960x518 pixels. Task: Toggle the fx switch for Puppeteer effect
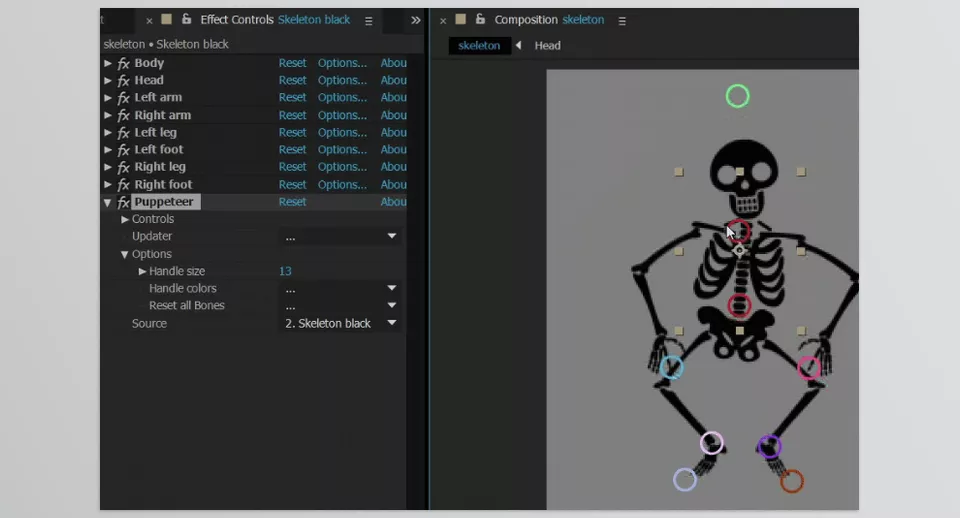coord(123,202)
